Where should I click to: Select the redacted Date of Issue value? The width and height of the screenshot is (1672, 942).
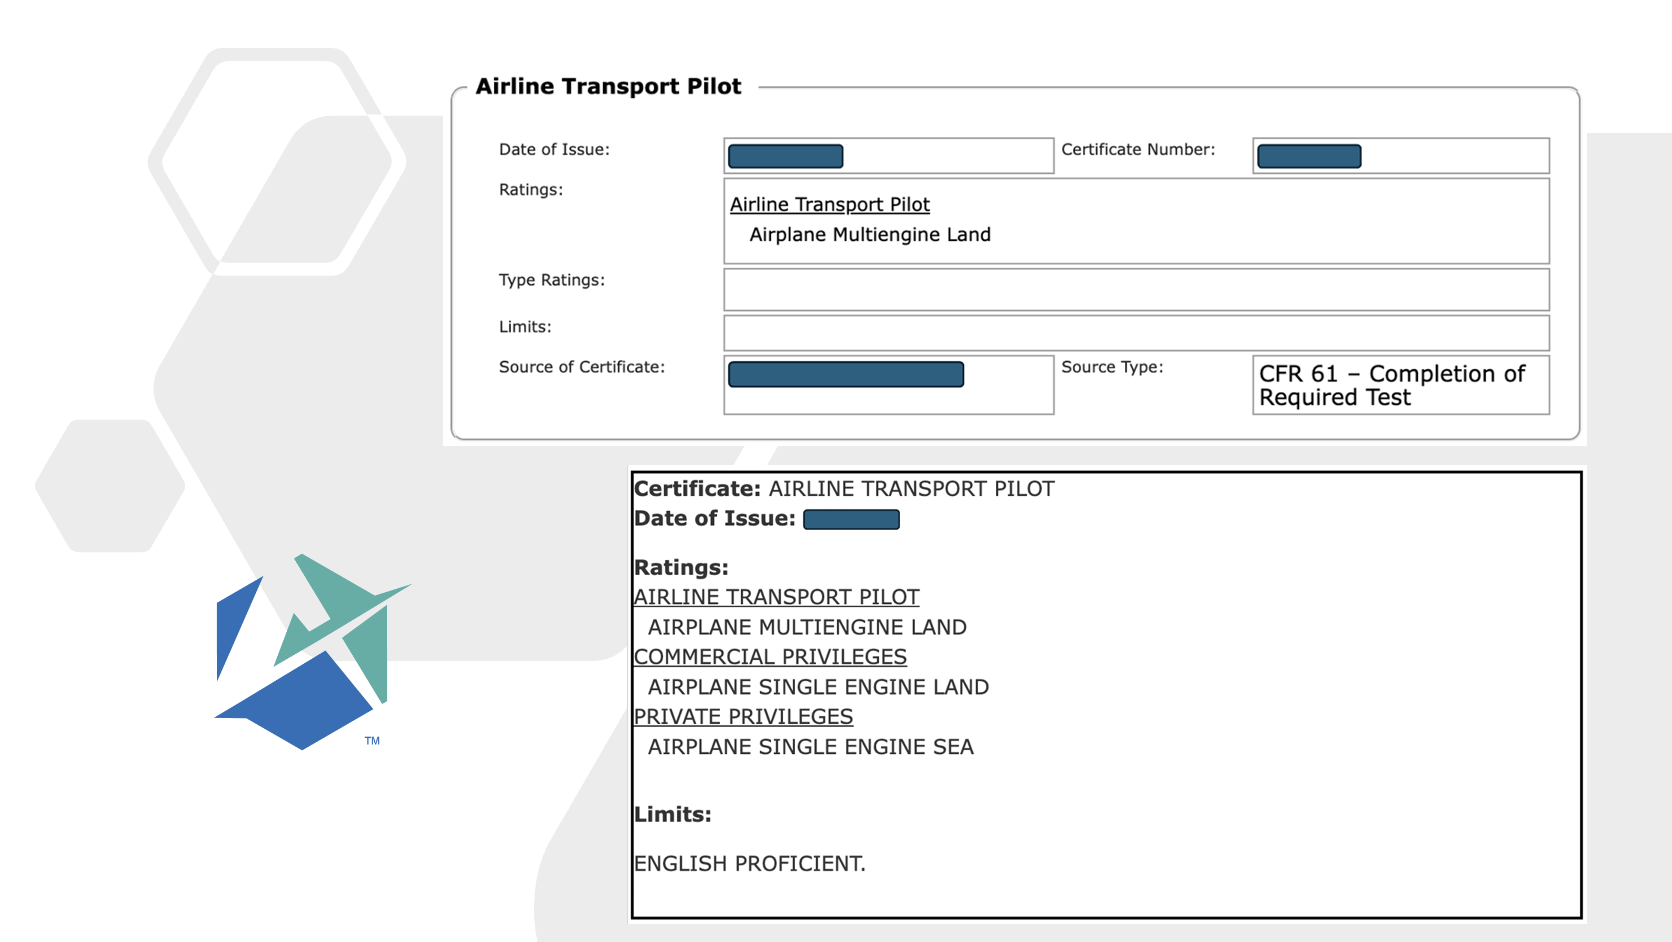[x=784, y=156]
